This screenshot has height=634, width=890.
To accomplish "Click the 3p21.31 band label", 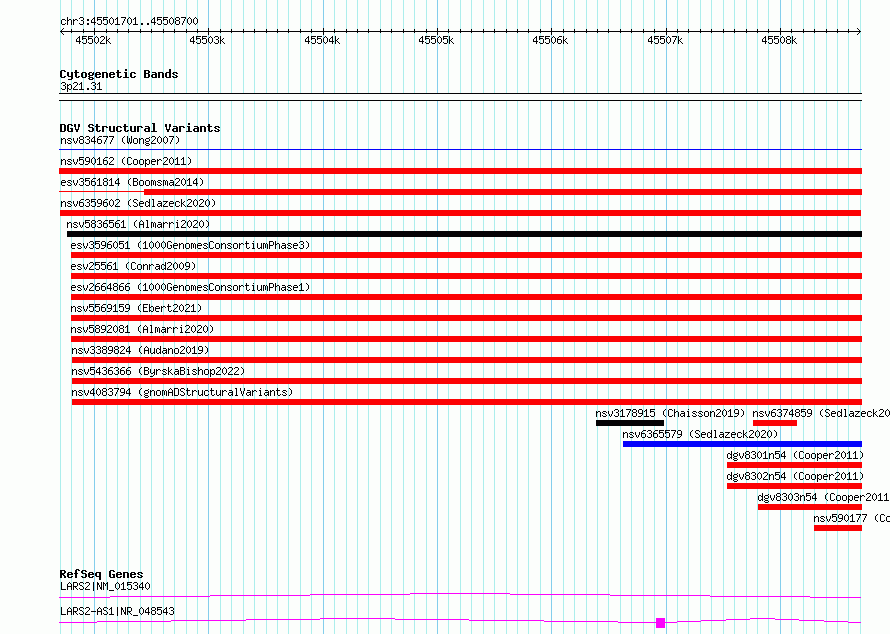I will pos(81,86).
